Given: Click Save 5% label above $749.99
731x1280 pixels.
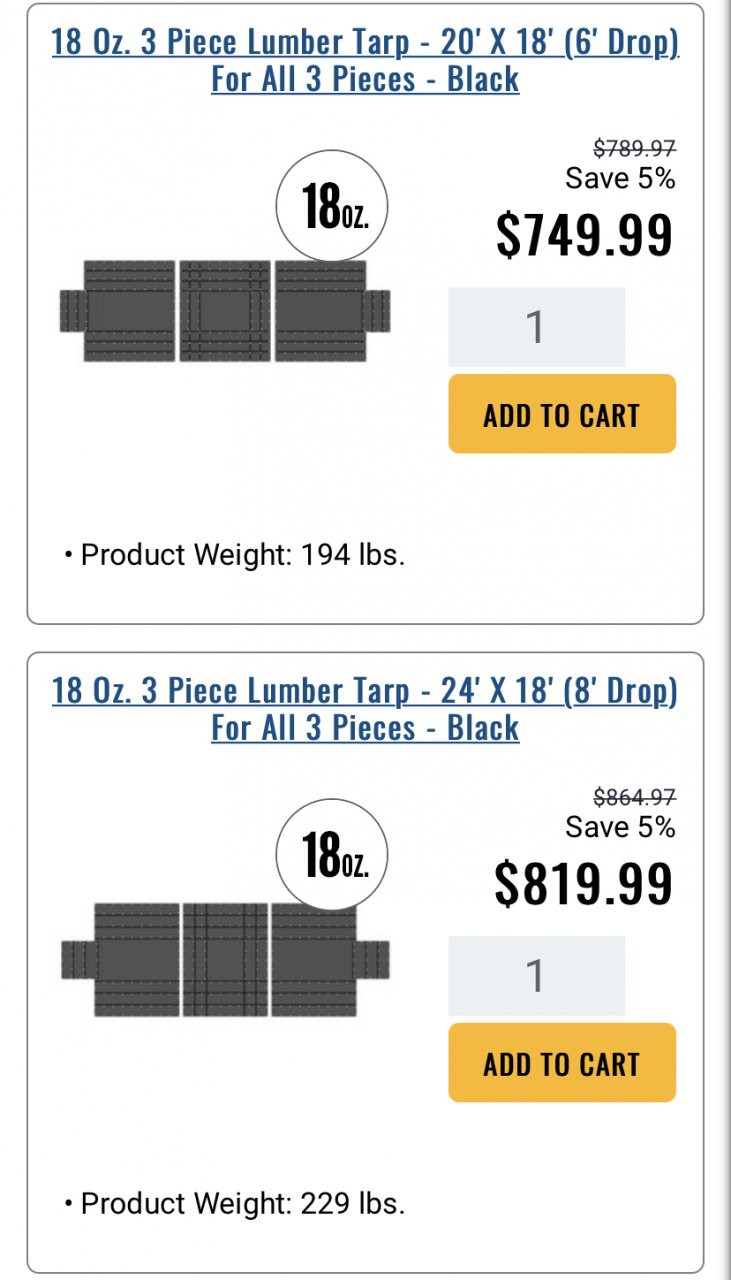Looking at the screenshot, I should coord(620,178).
